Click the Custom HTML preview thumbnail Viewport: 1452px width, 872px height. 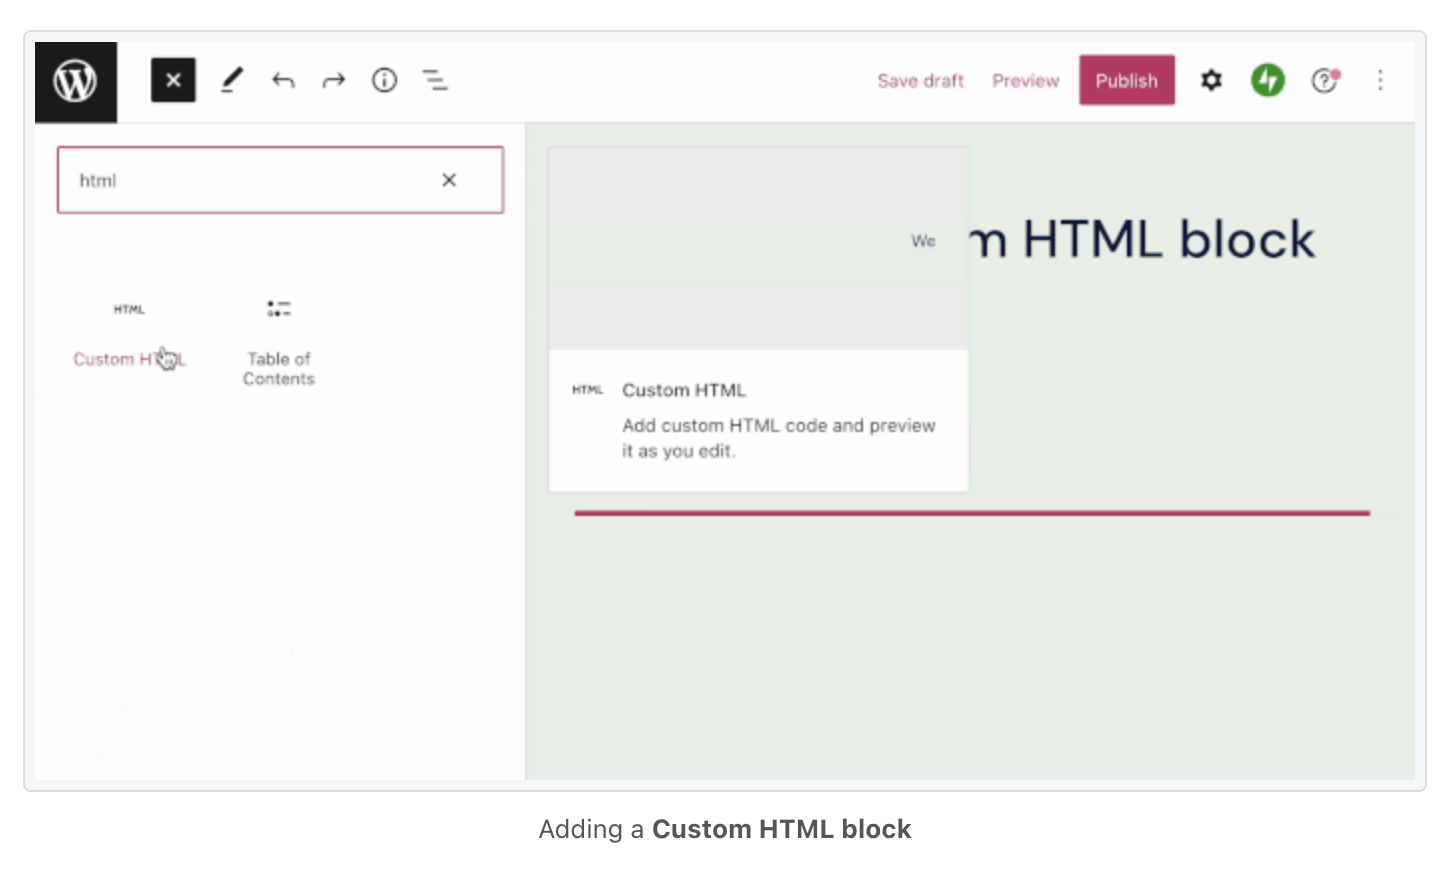click(758, 248)
